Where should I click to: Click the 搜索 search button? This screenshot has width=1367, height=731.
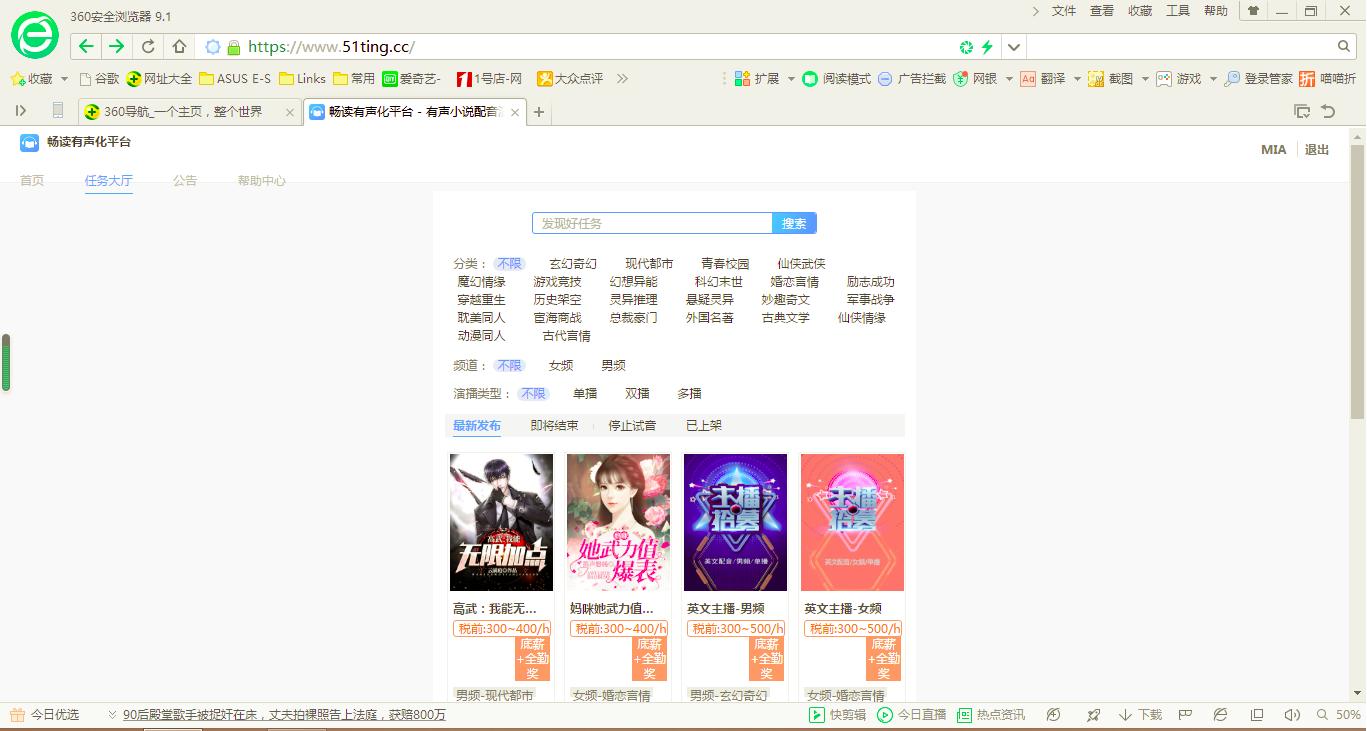(794, 223)
